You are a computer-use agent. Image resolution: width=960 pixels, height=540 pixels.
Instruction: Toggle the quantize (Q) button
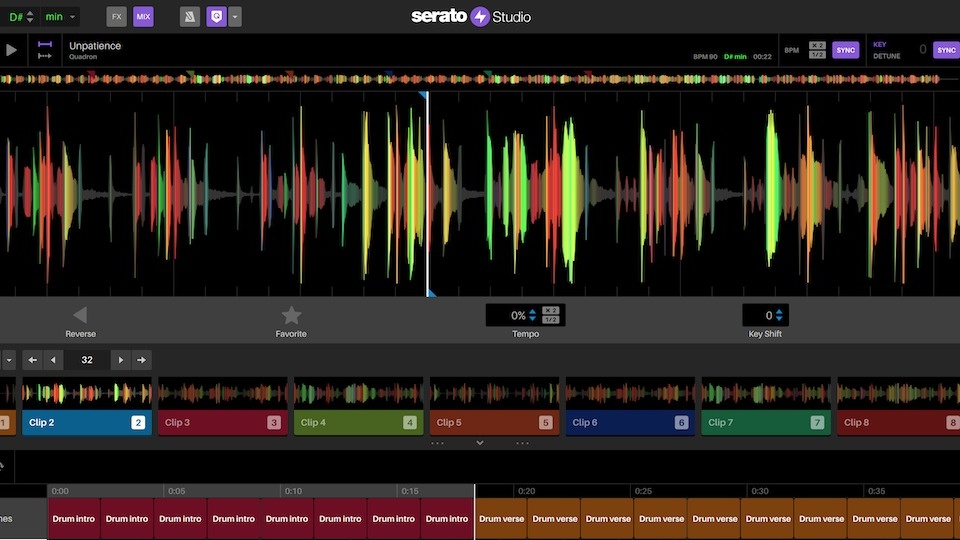coord(216,17)
